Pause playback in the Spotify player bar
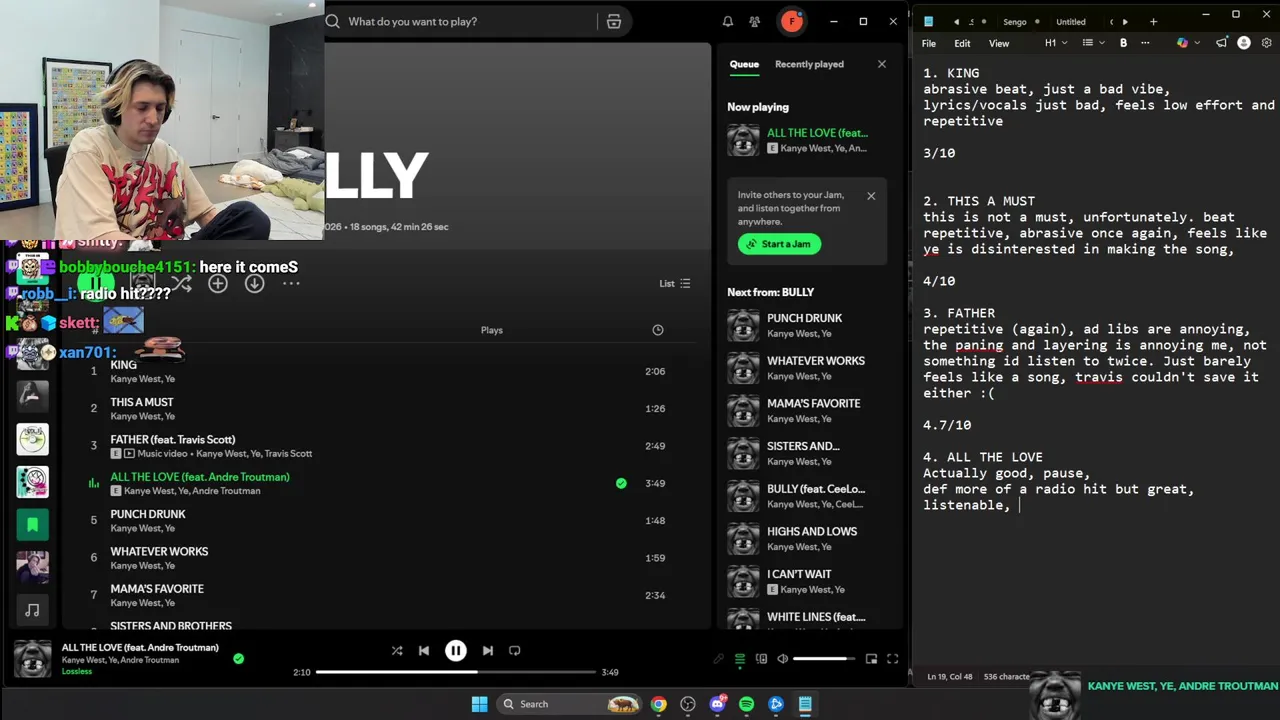 455,650
